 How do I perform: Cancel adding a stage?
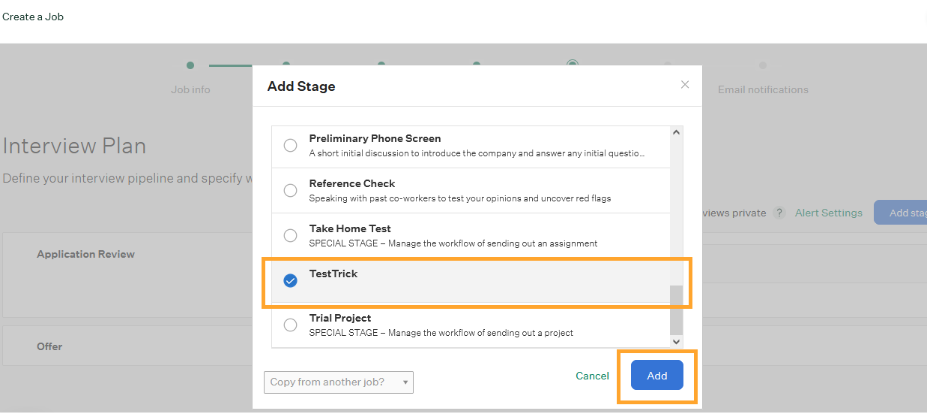coord(592,376)
